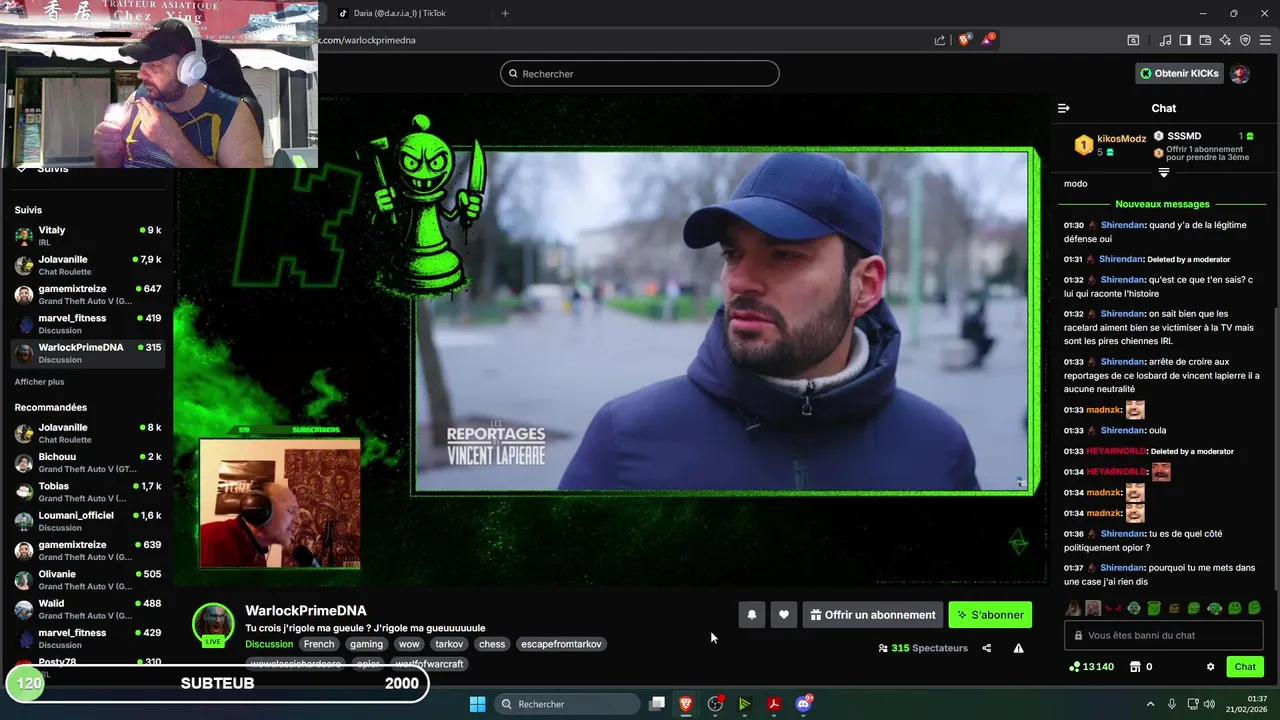
Task: Share the stream via the share icon
Action: (x=987, y=648)
